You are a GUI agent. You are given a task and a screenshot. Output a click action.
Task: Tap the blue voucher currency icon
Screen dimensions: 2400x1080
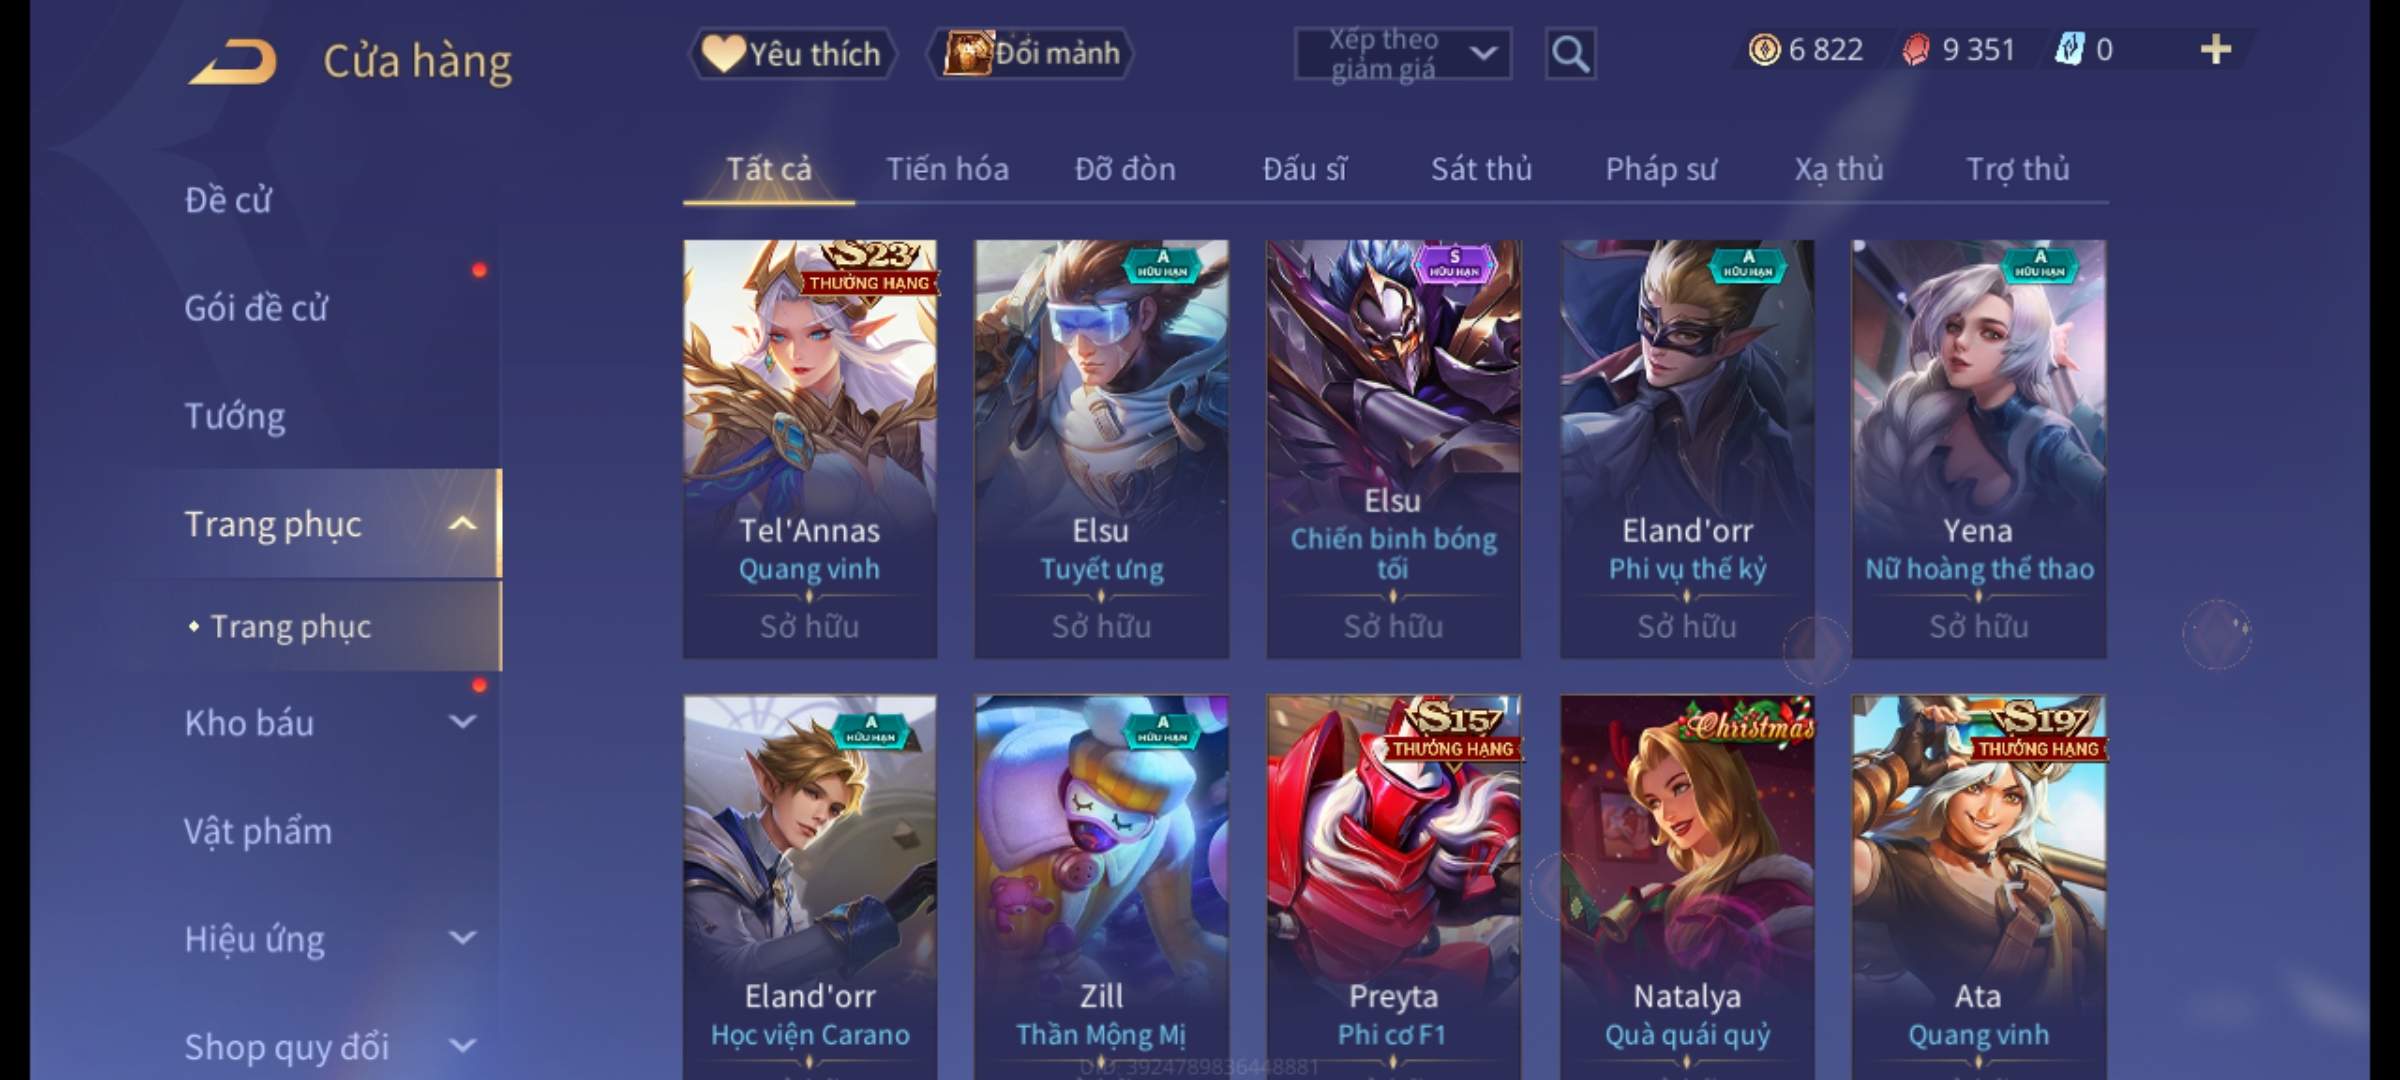2068,49
